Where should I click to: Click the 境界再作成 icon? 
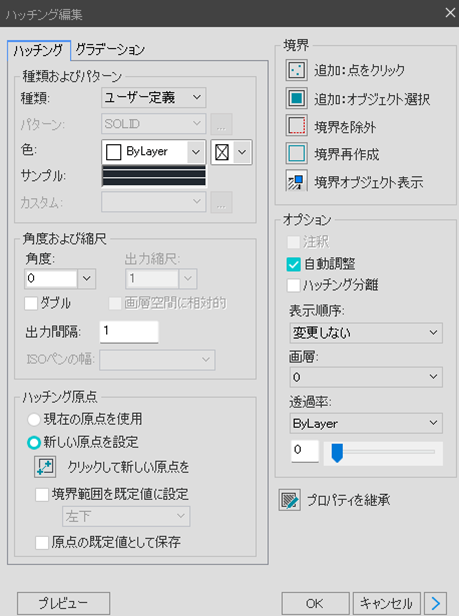[x=296, y=154]
